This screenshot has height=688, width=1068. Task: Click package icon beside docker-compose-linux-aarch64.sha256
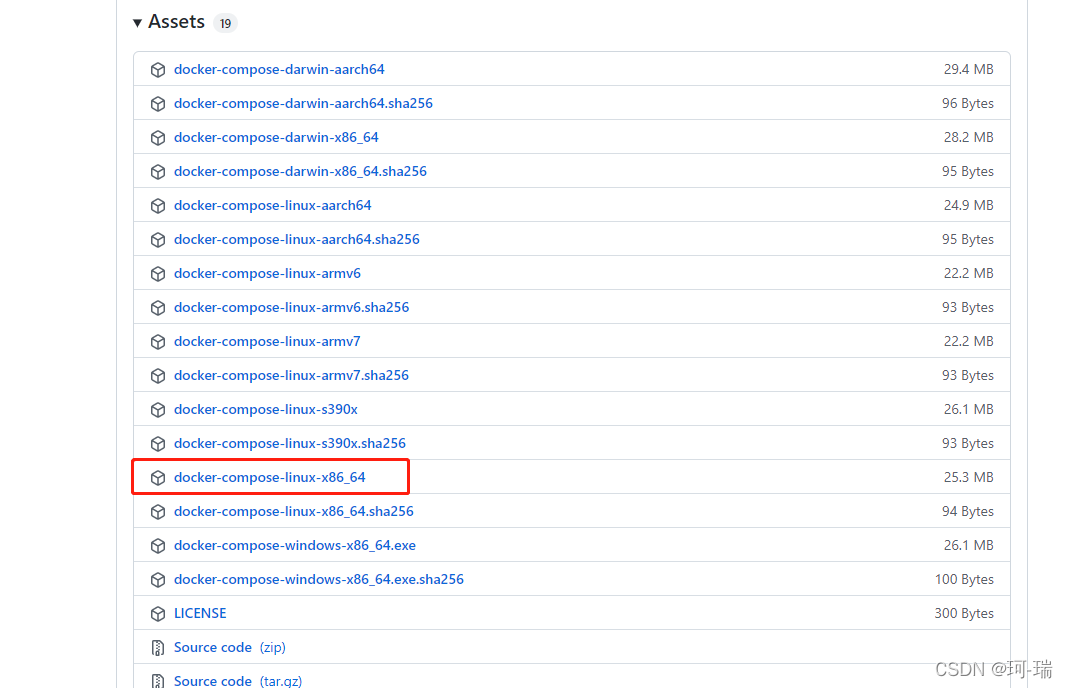(x=158, y=240)
